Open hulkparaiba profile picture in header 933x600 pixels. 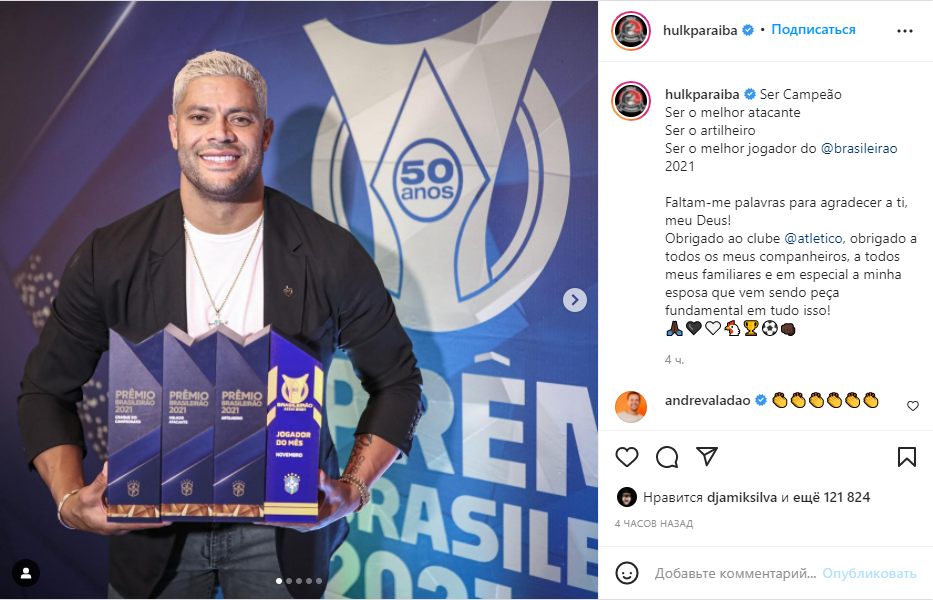631,31
